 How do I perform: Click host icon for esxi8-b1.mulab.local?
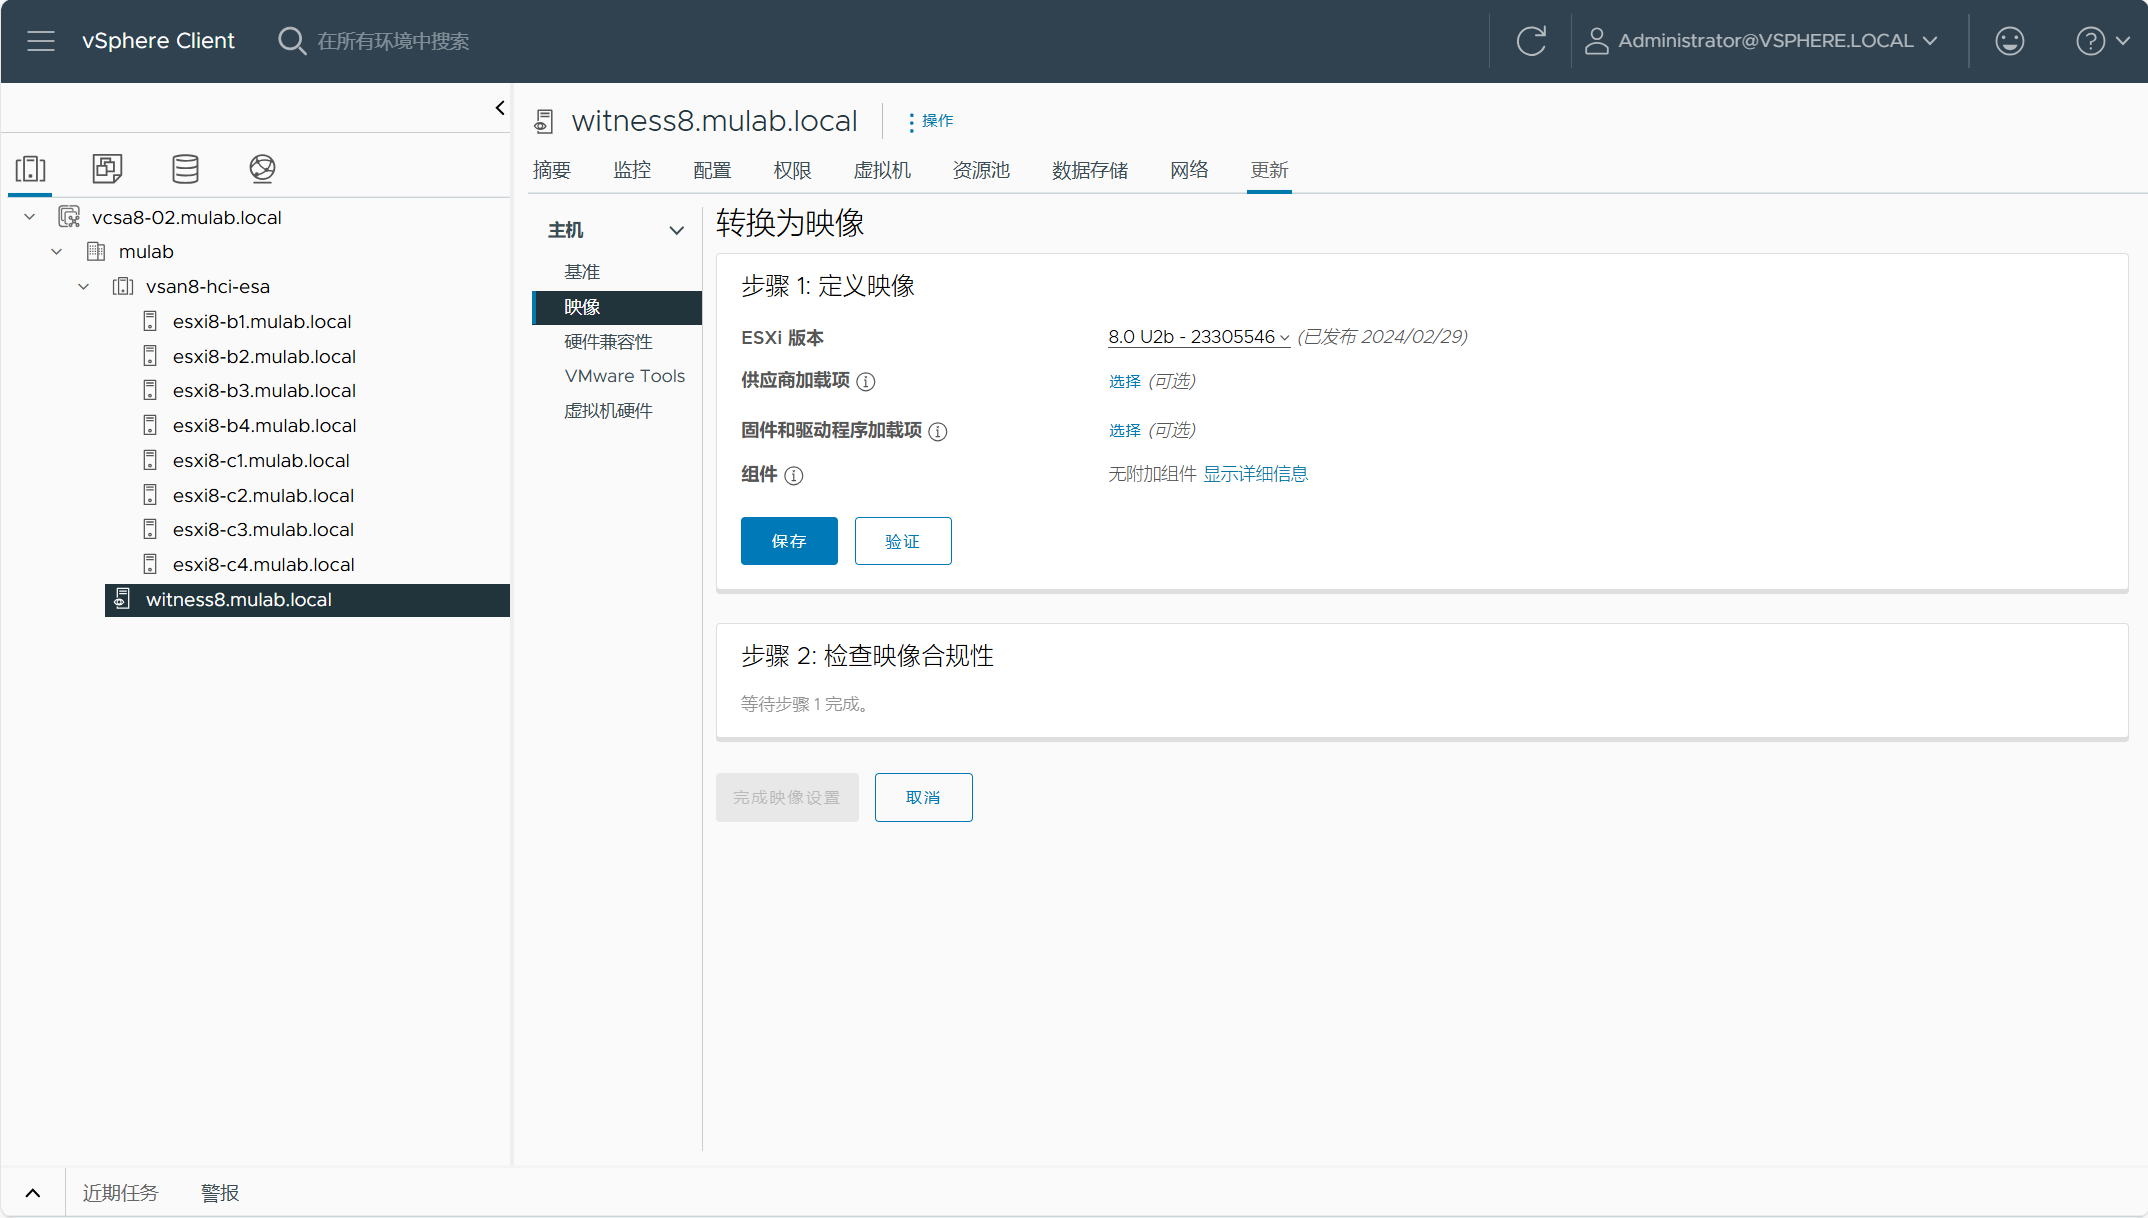click(x=150, y=321)
